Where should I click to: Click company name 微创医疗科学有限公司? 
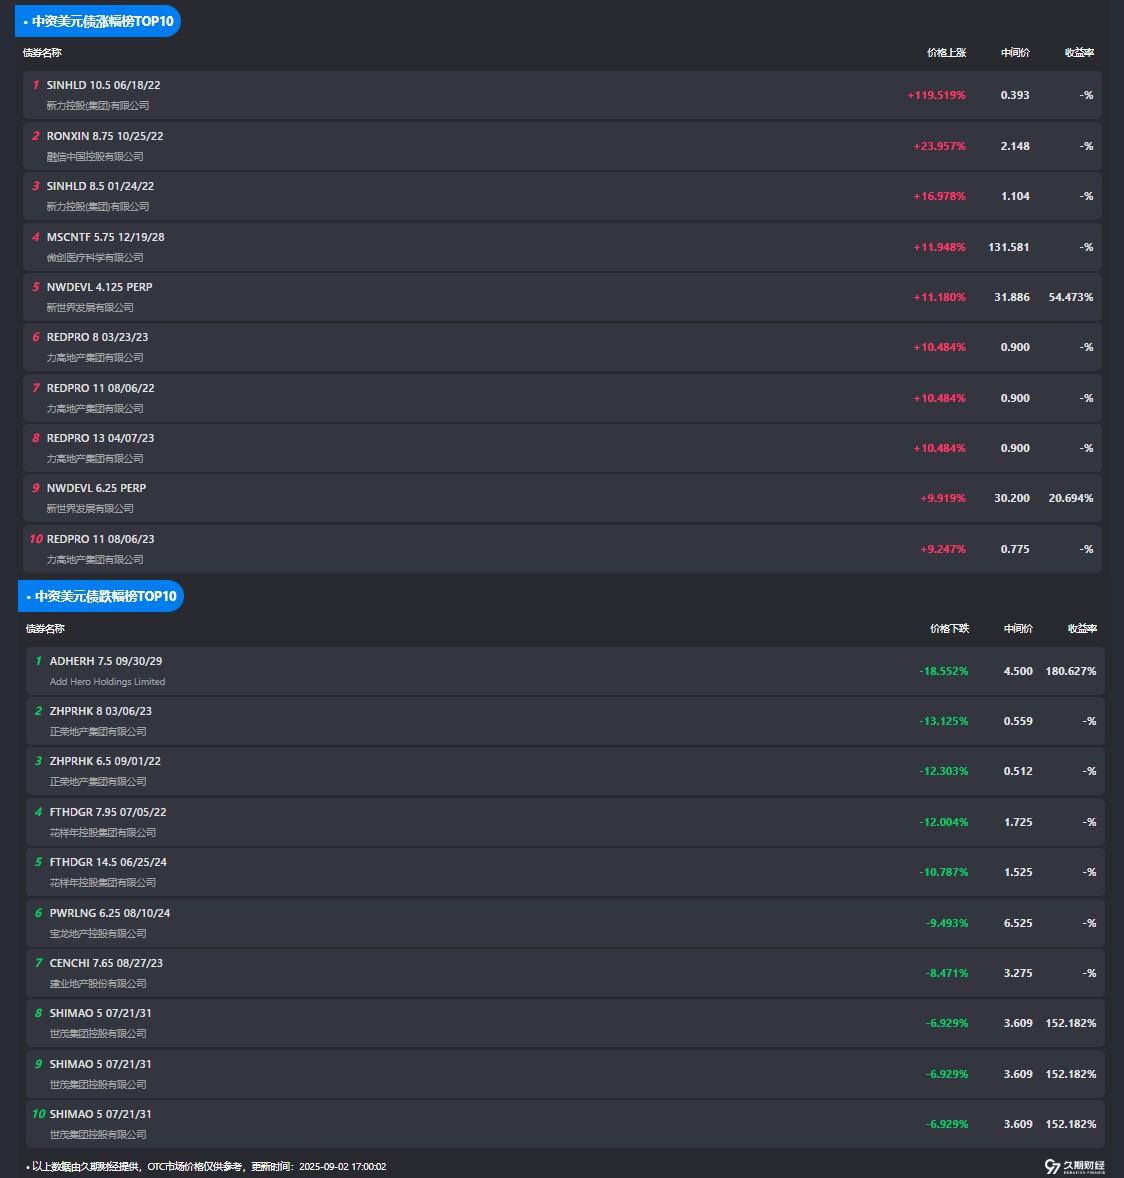click(x=95, y=257)
